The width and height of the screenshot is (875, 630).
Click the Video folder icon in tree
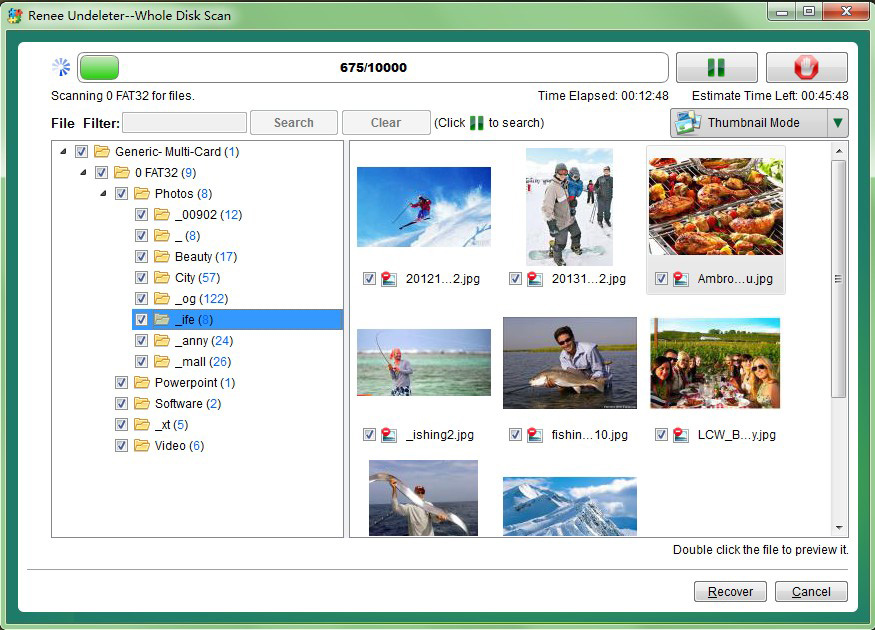click(x=142, y=446)
